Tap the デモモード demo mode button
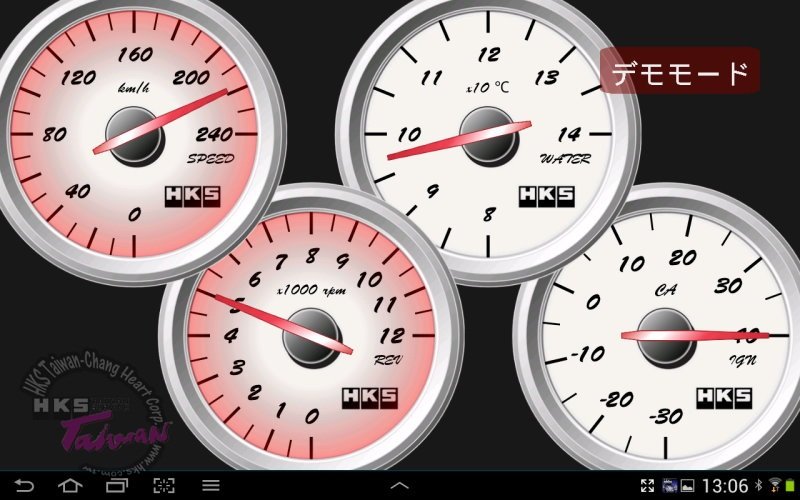Screen dimensions: 800x500 click(680, 71)
